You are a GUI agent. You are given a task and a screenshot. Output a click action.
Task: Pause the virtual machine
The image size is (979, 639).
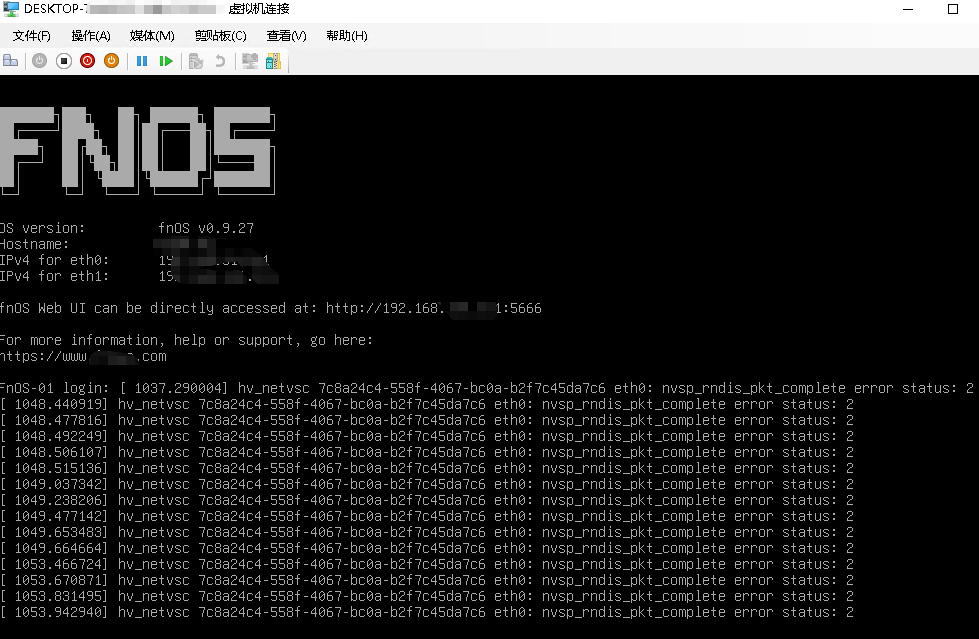click(142, 61)
